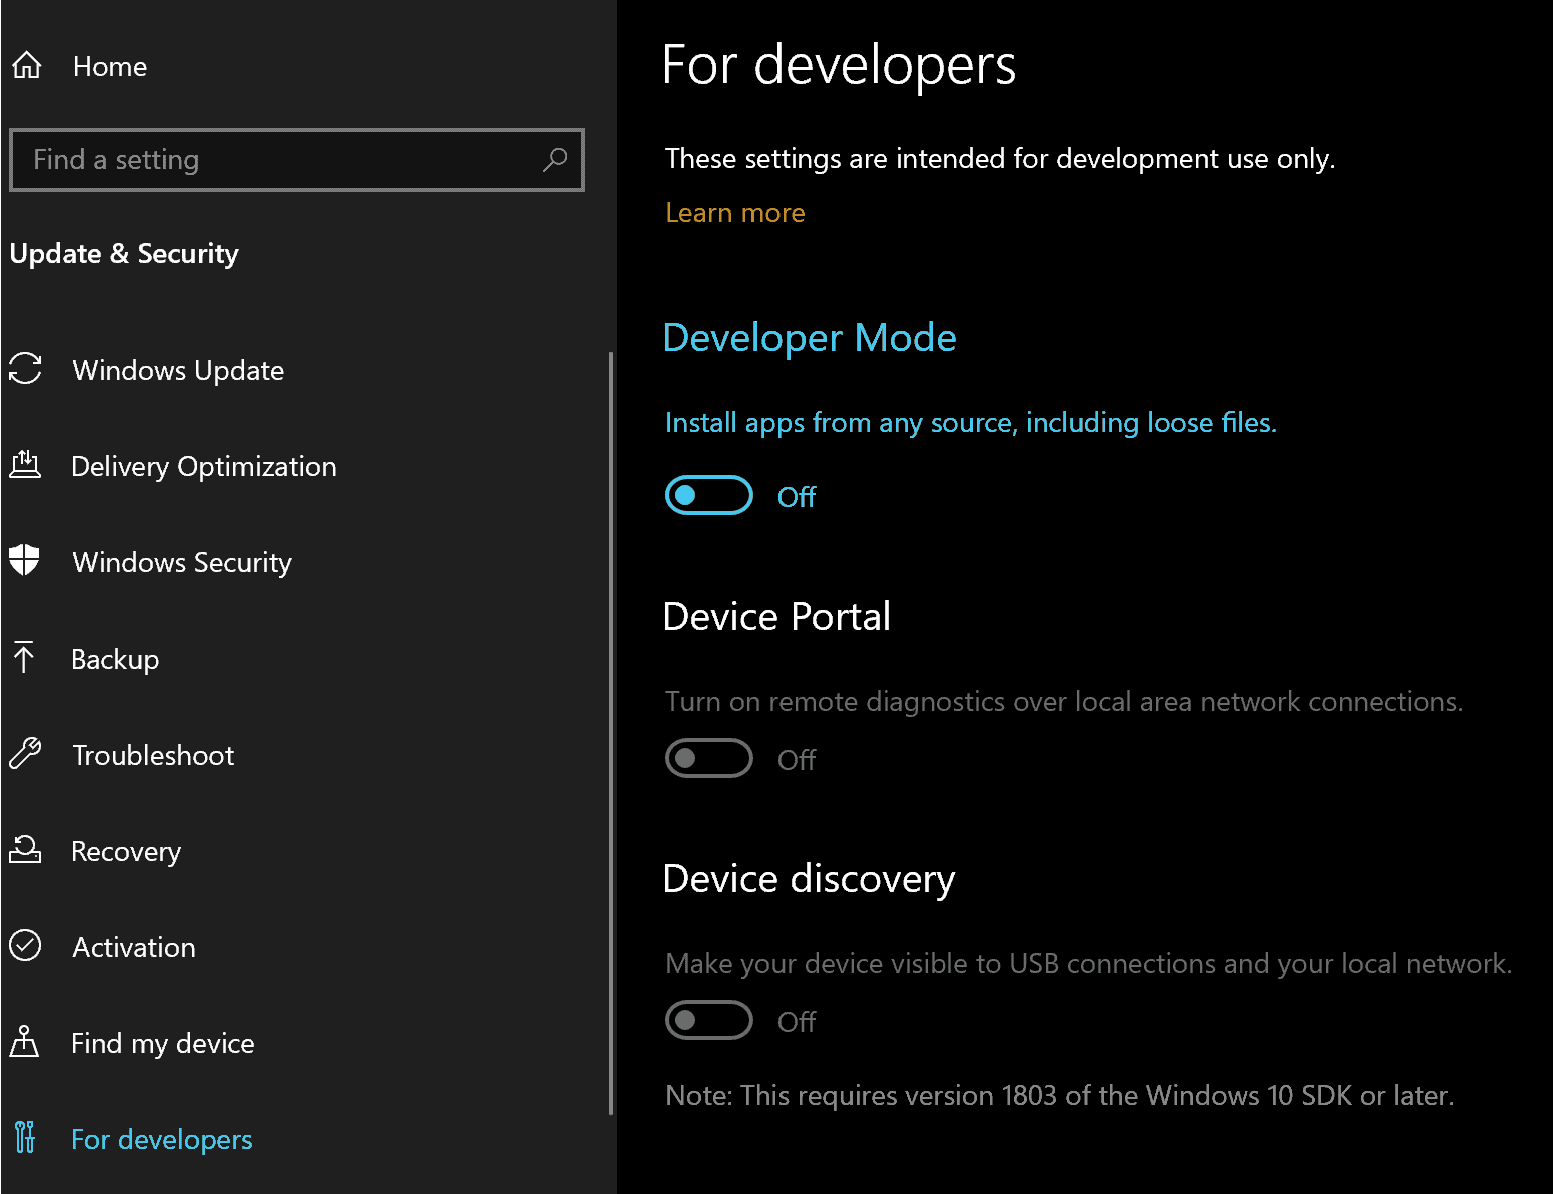Click the Home house icon

click(27, 66)
